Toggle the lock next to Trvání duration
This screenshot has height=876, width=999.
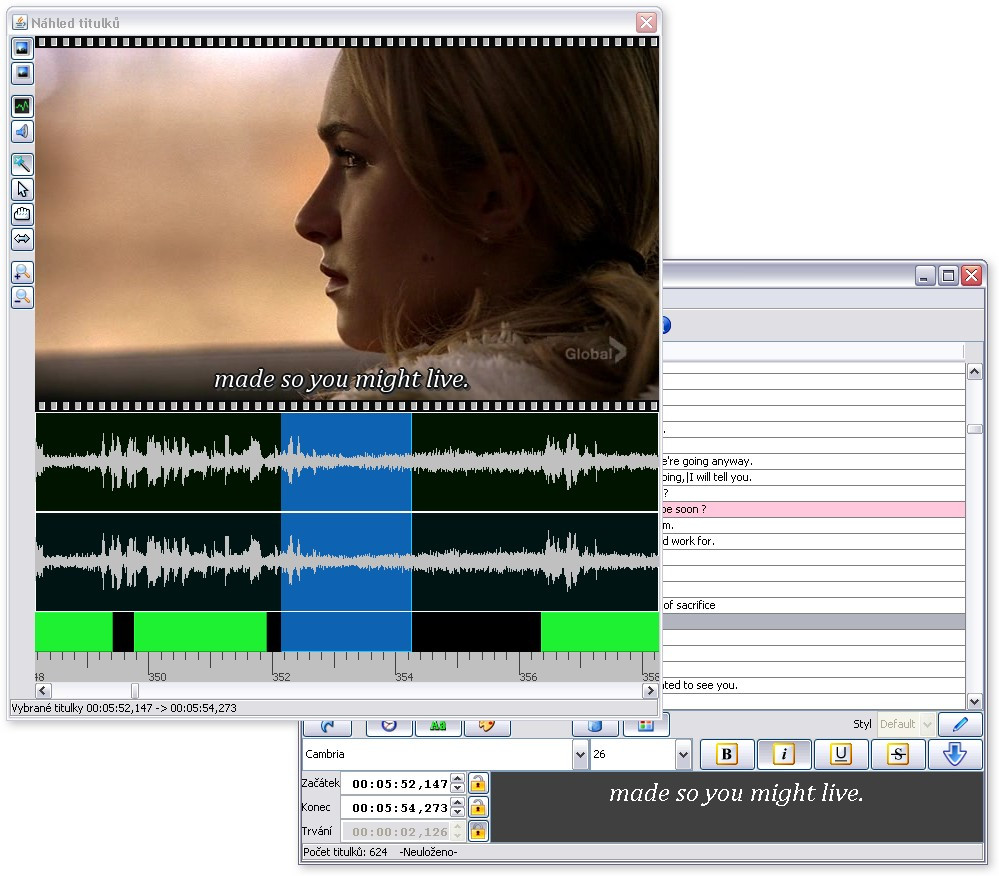(478, 831)
